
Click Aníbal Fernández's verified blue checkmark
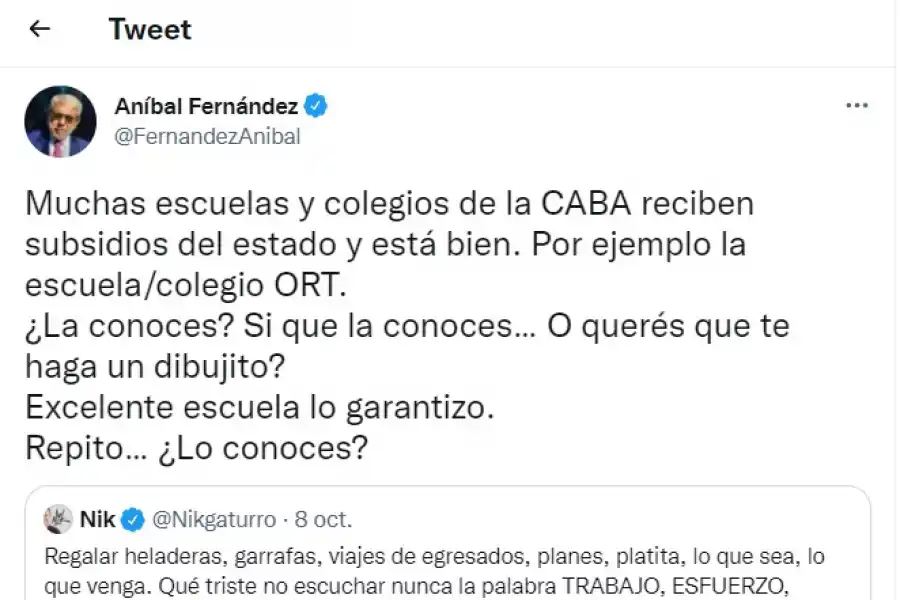point(315,106)
